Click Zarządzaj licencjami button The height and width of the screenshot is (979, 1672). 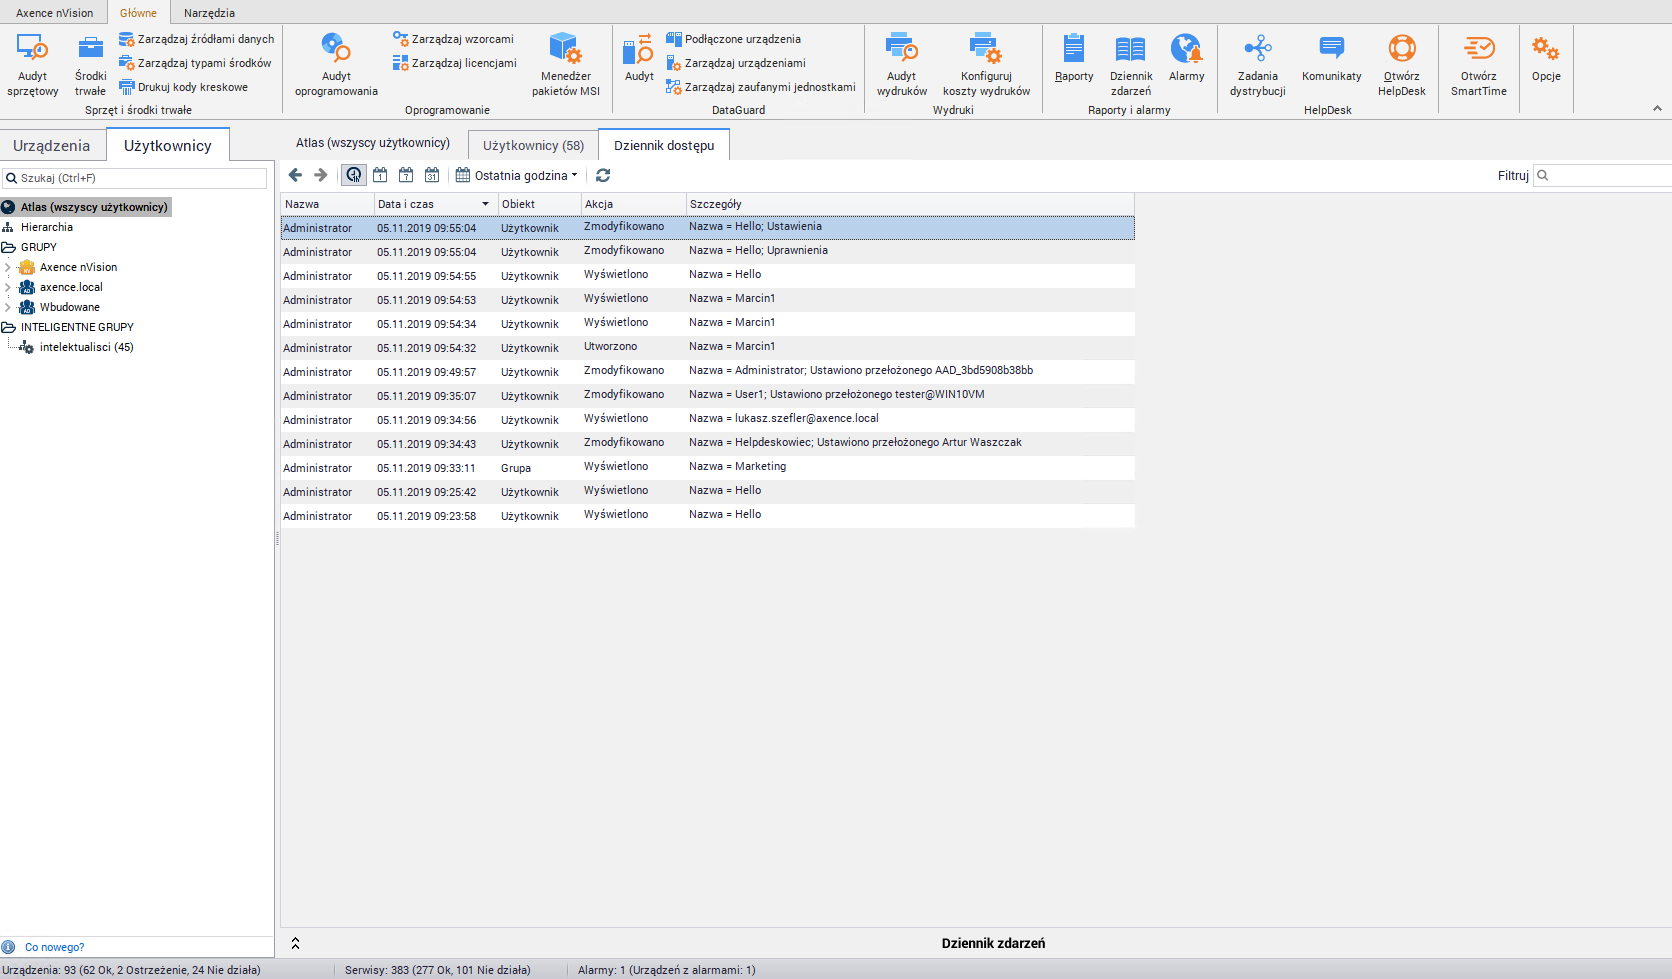(455, 63)
